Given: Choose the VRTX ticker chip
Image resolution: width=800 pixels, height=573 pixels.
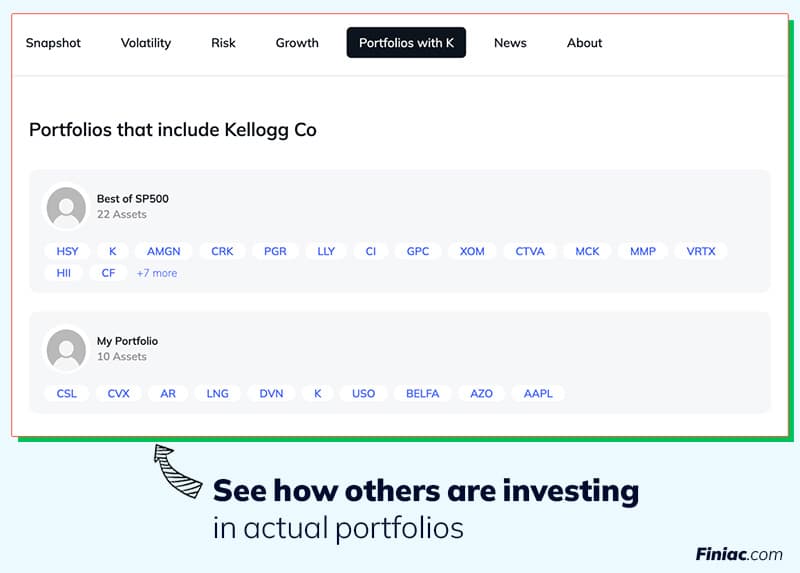Looking at the screenshot, I should (701, 251).
